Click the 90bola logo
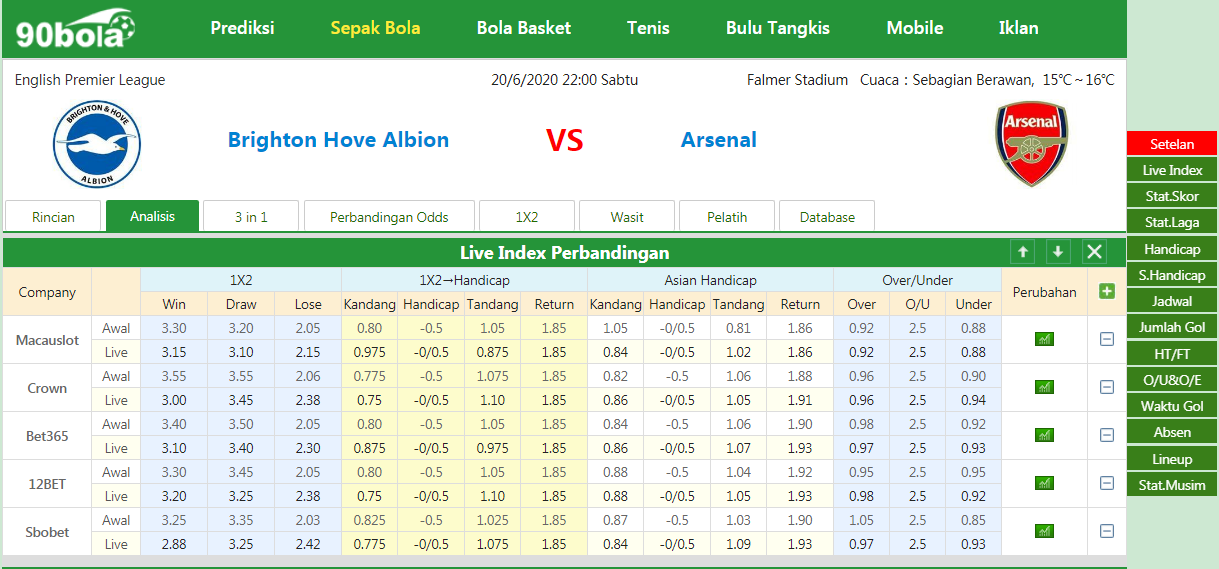 click(76, 29)
